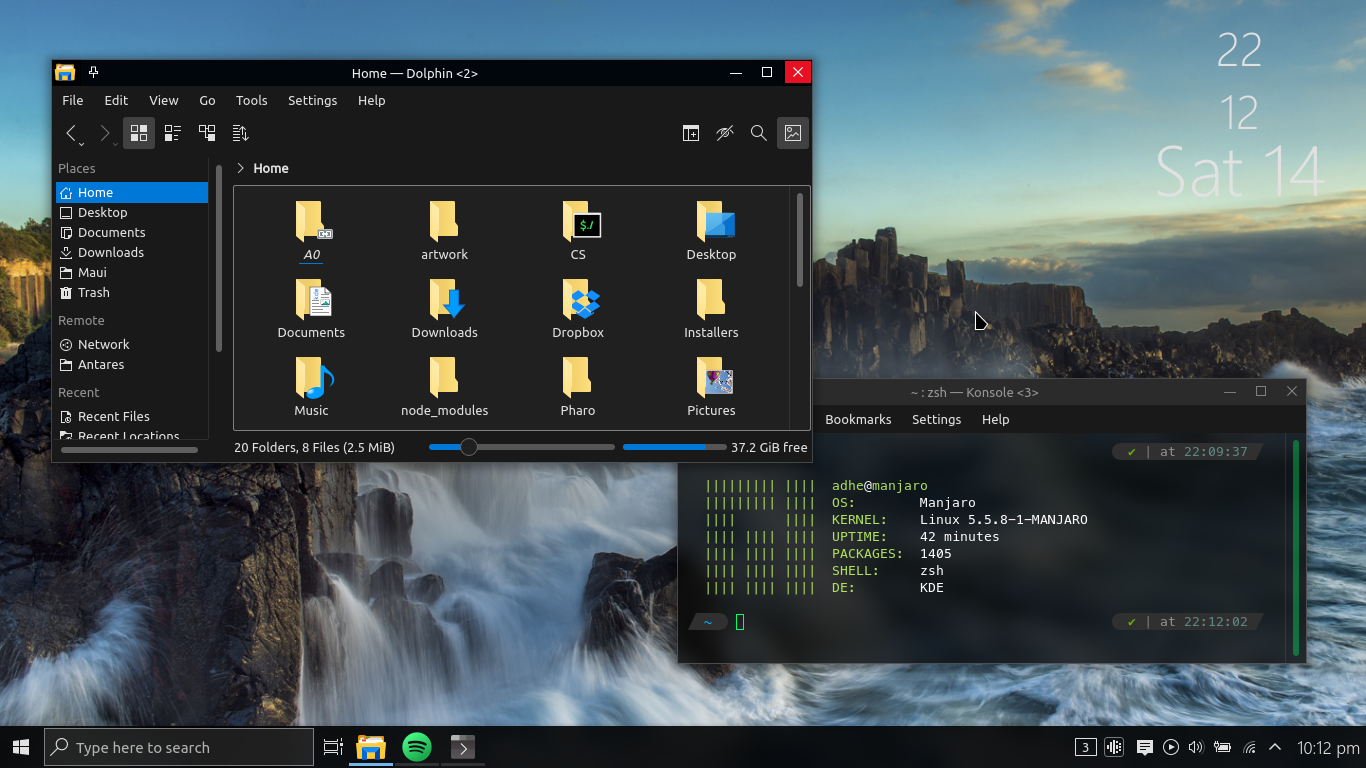Screen dimensions: 1366x768
Task: Select the Documents folder in file view
Action: pos(312,300)
